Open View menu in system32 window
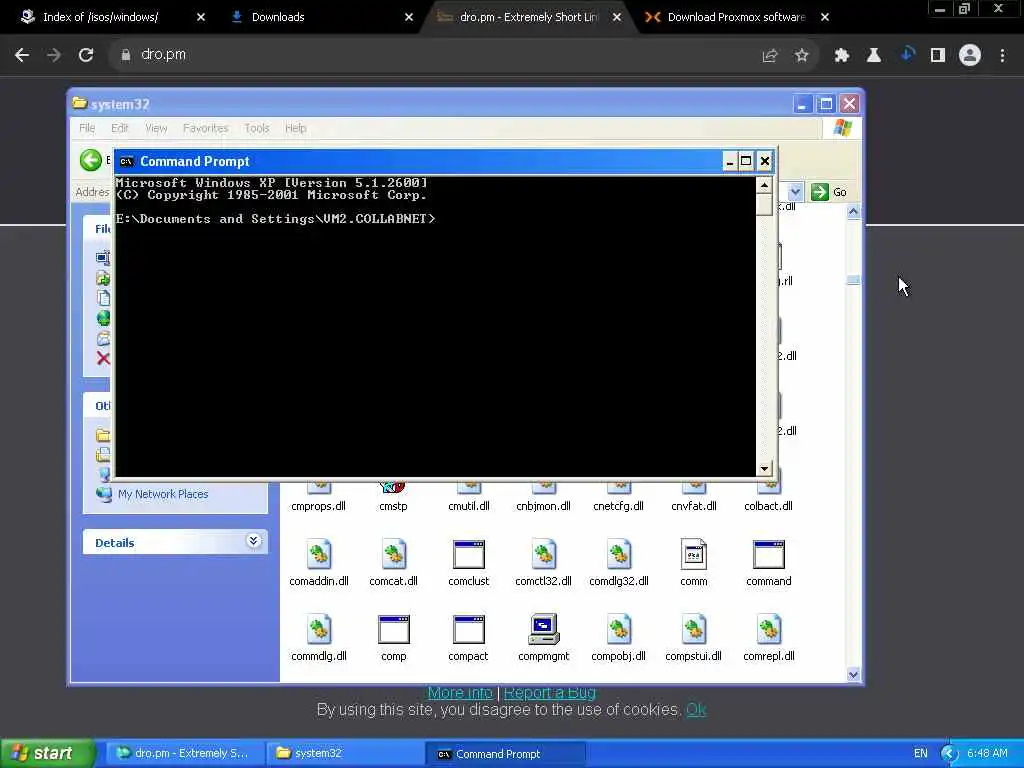The height and width of the screenshot is (768, 1024). (x=156, y=128)
